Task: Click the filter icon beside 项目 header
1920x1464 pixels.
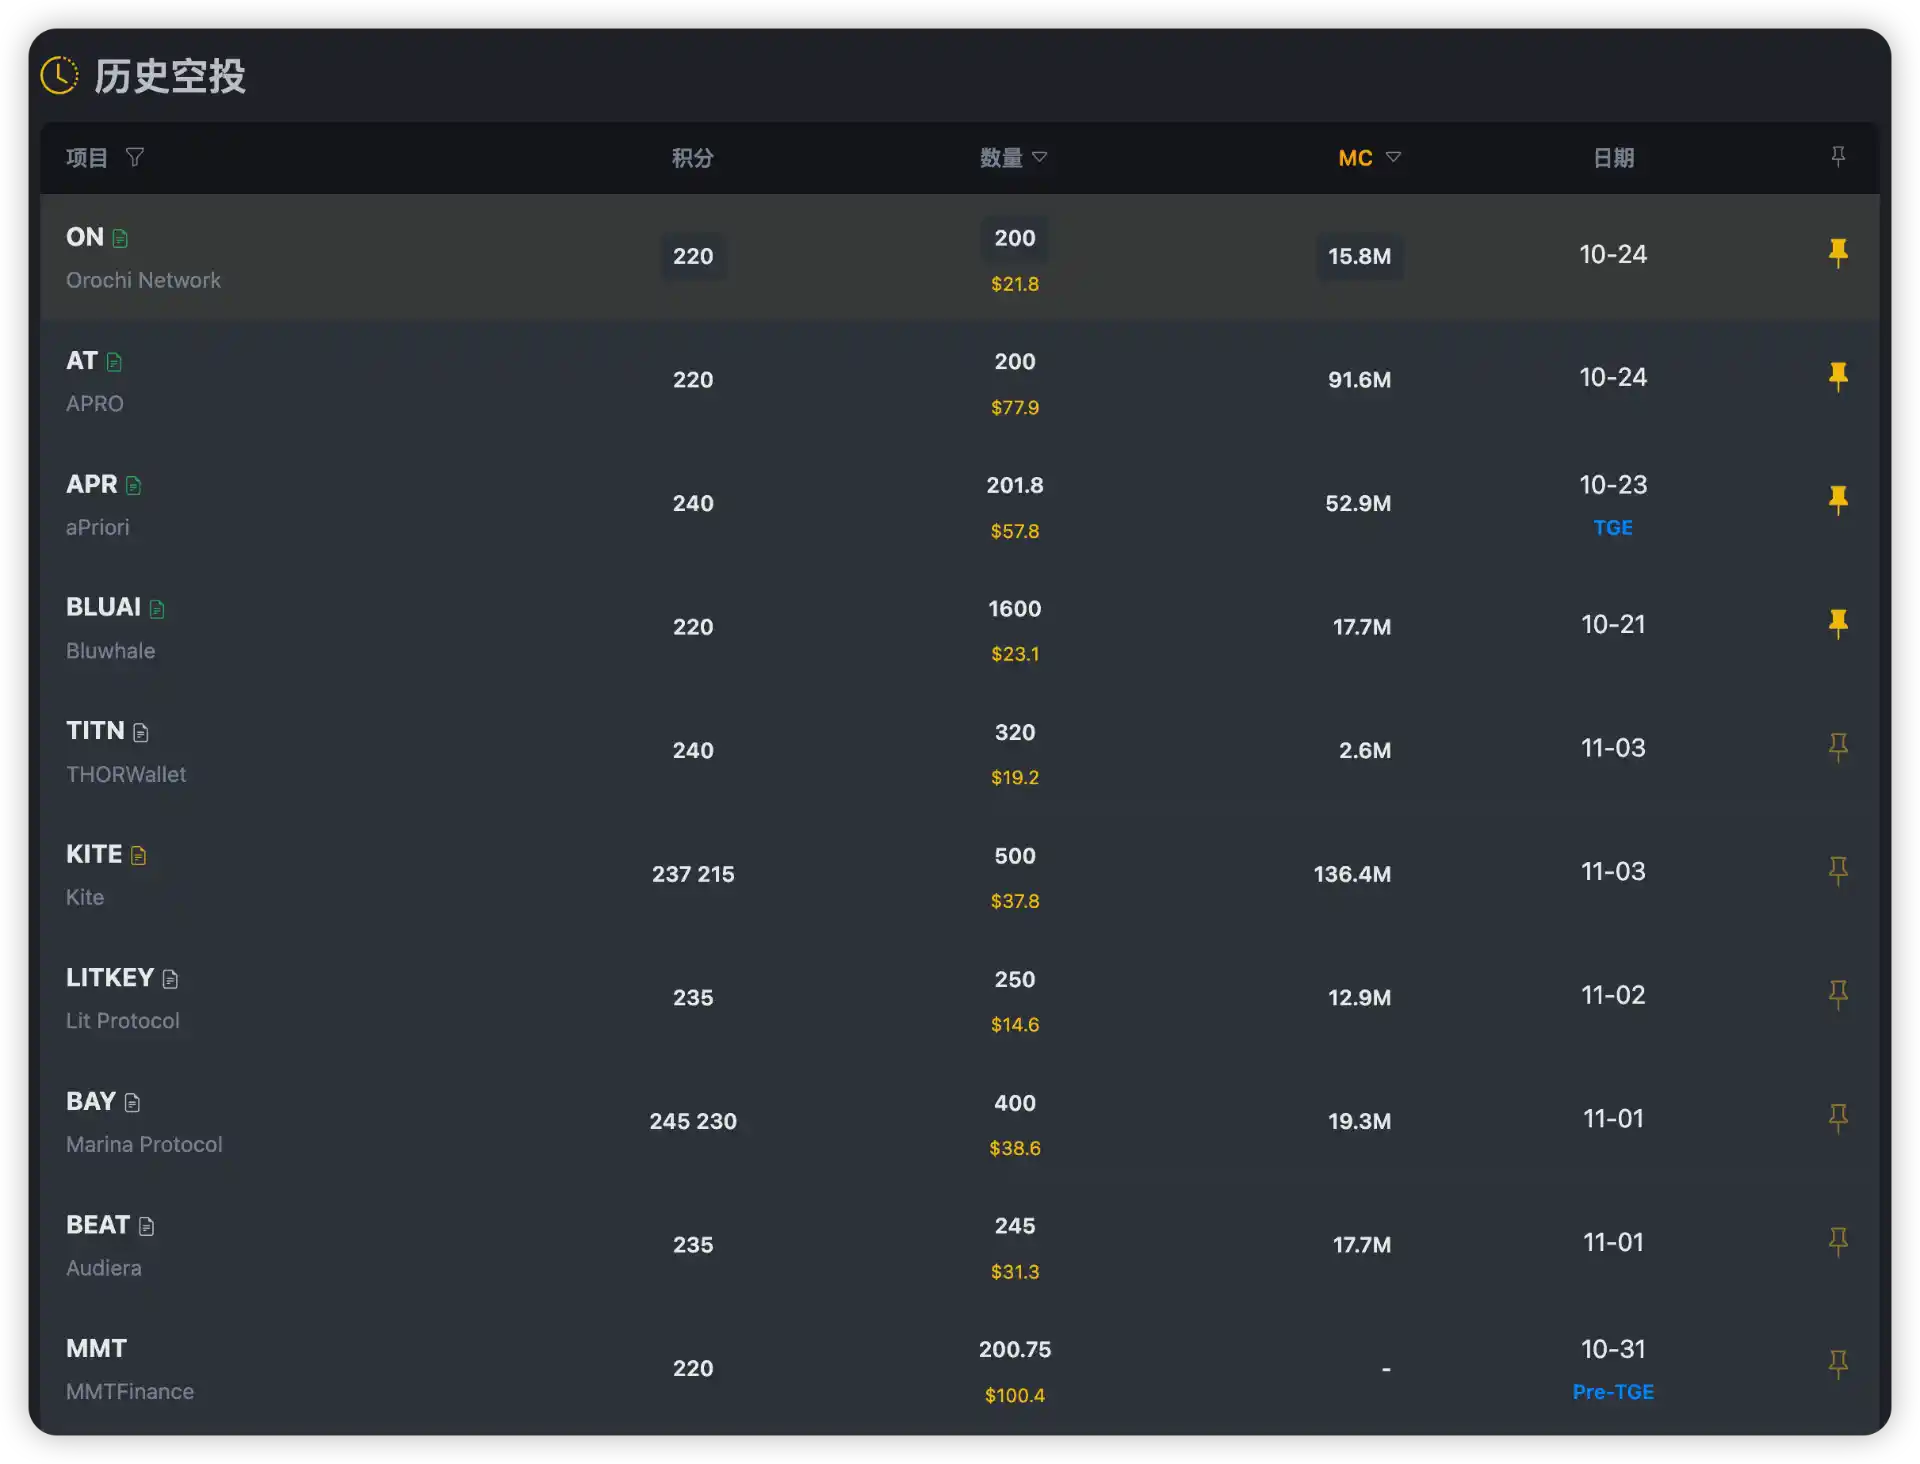Action: point(135,157)
